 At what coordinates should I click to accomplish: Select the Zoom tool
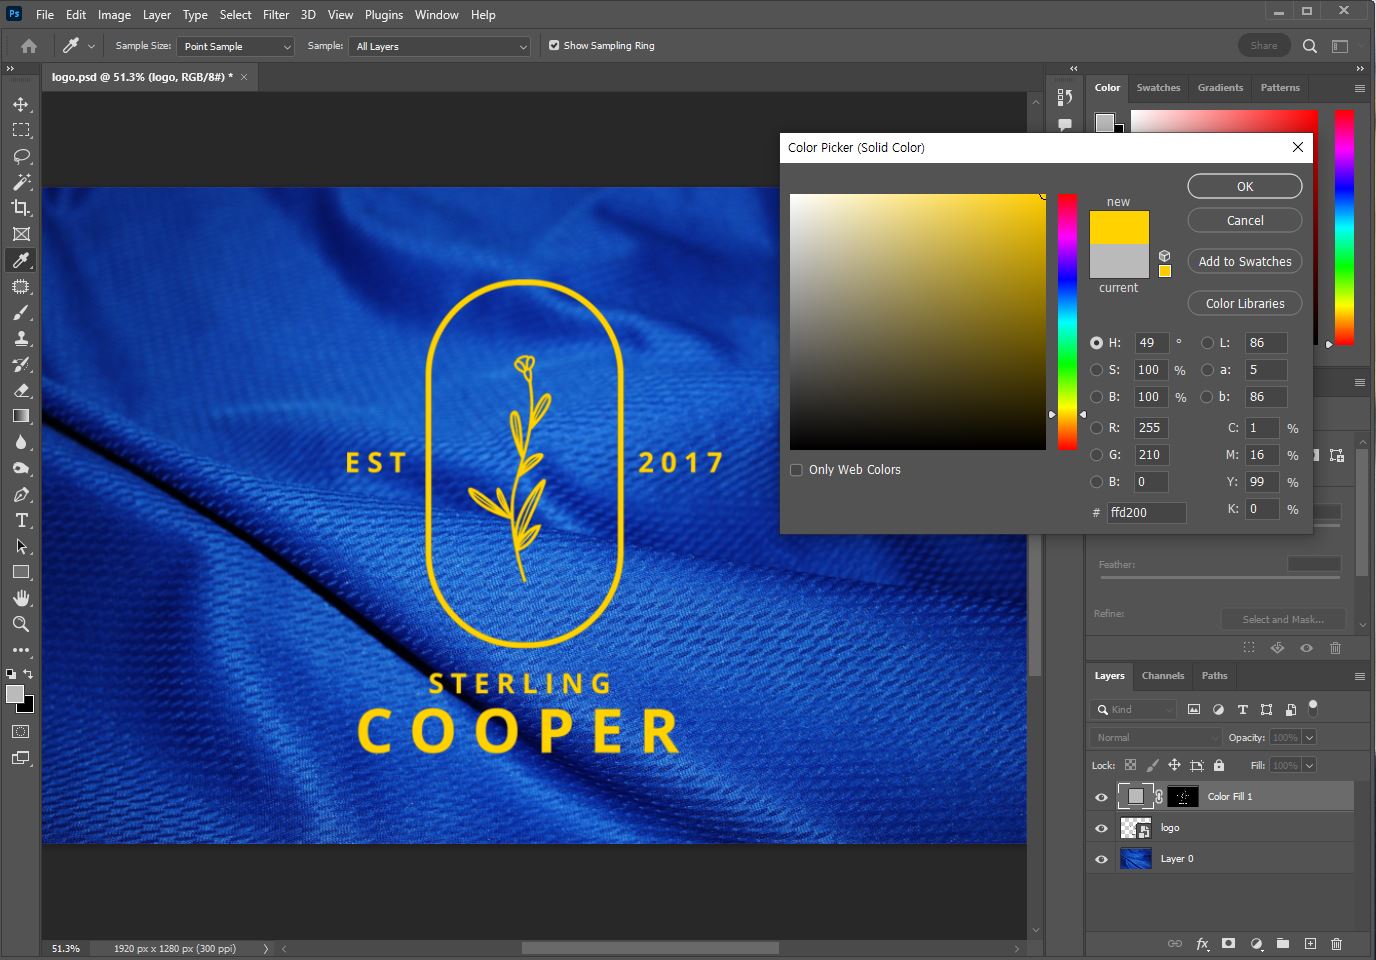pos(21,624)
